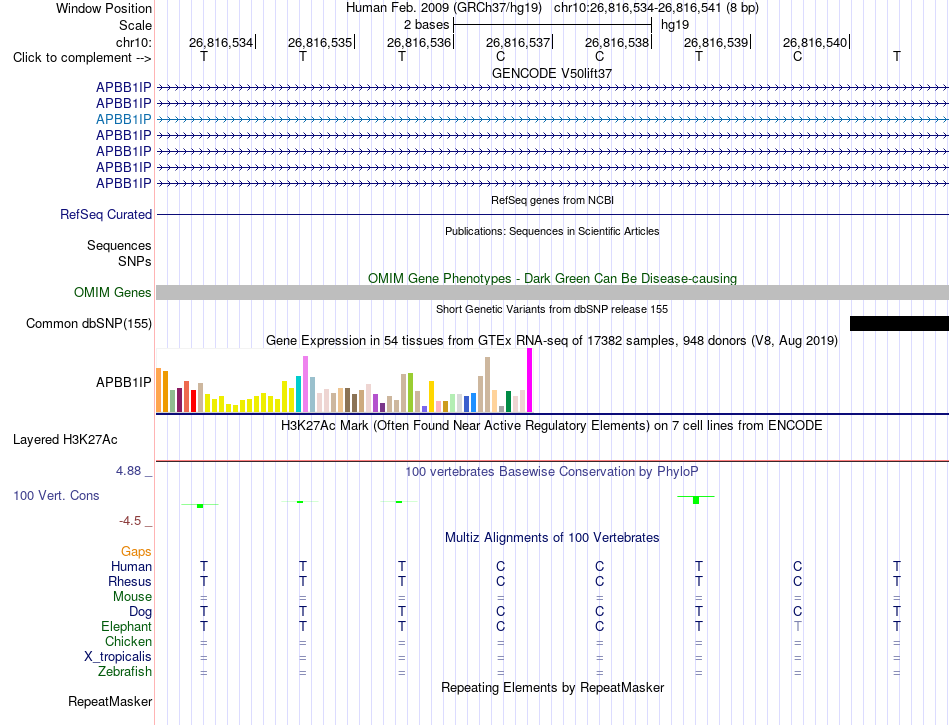Open OMIM Genes track label
This screenshot has width=950, height=725.
(113, 293)
